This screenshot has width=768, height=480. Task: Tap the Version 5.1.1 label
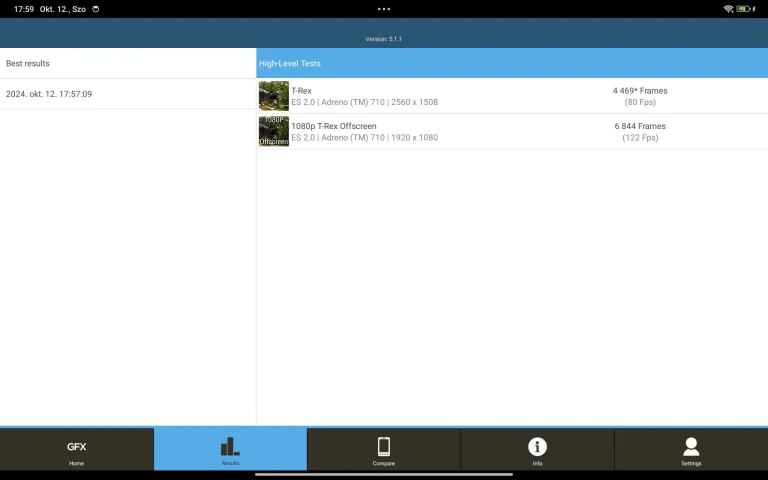pos(384,39)
